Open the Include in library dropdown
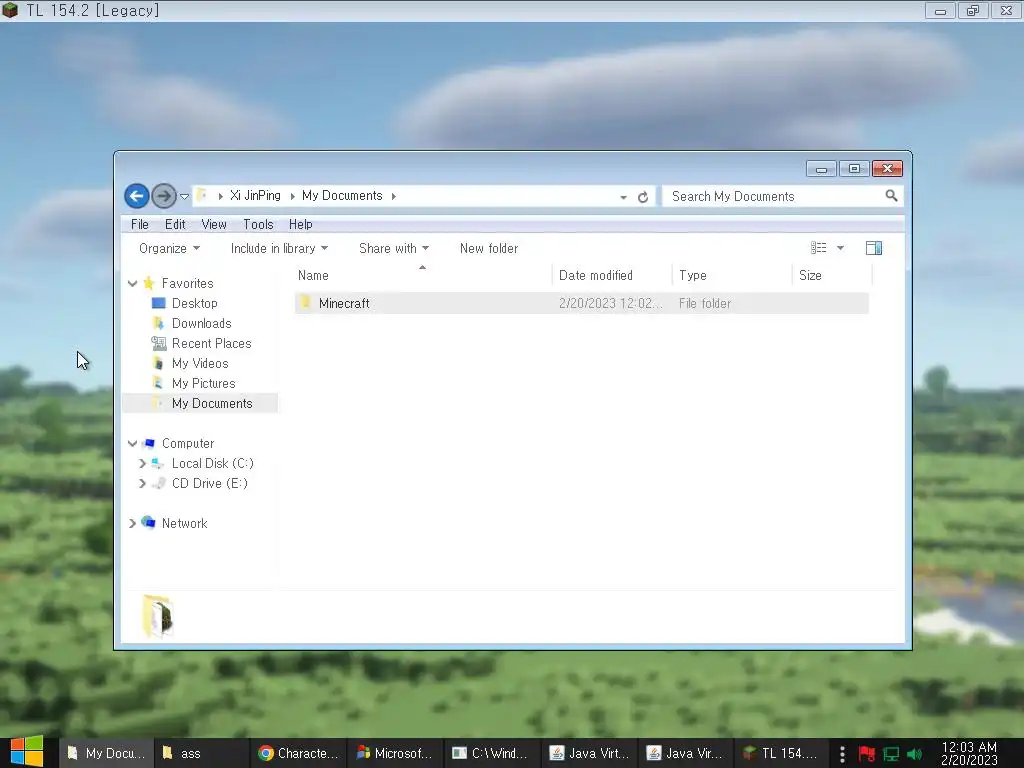Image resolution: width=1024 pixels, height=768 pixels. coord(279,248)
